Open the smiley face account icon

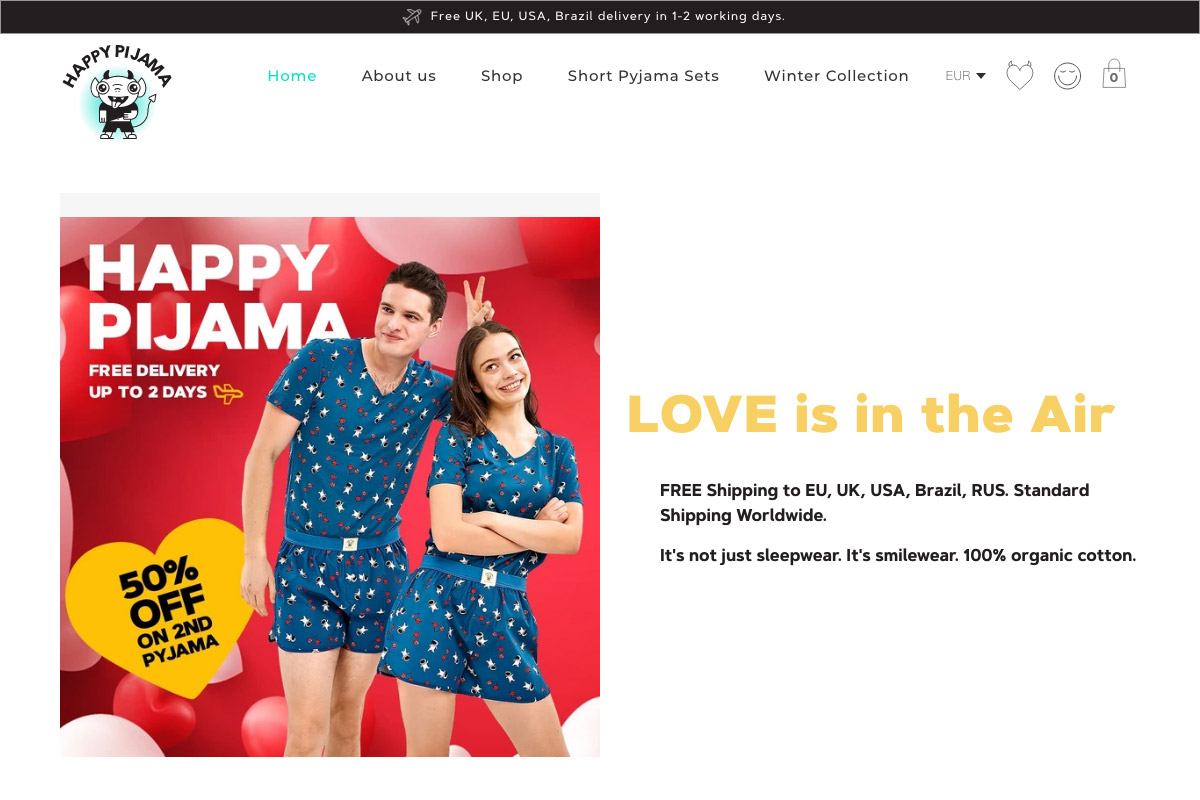(1067, 76)
